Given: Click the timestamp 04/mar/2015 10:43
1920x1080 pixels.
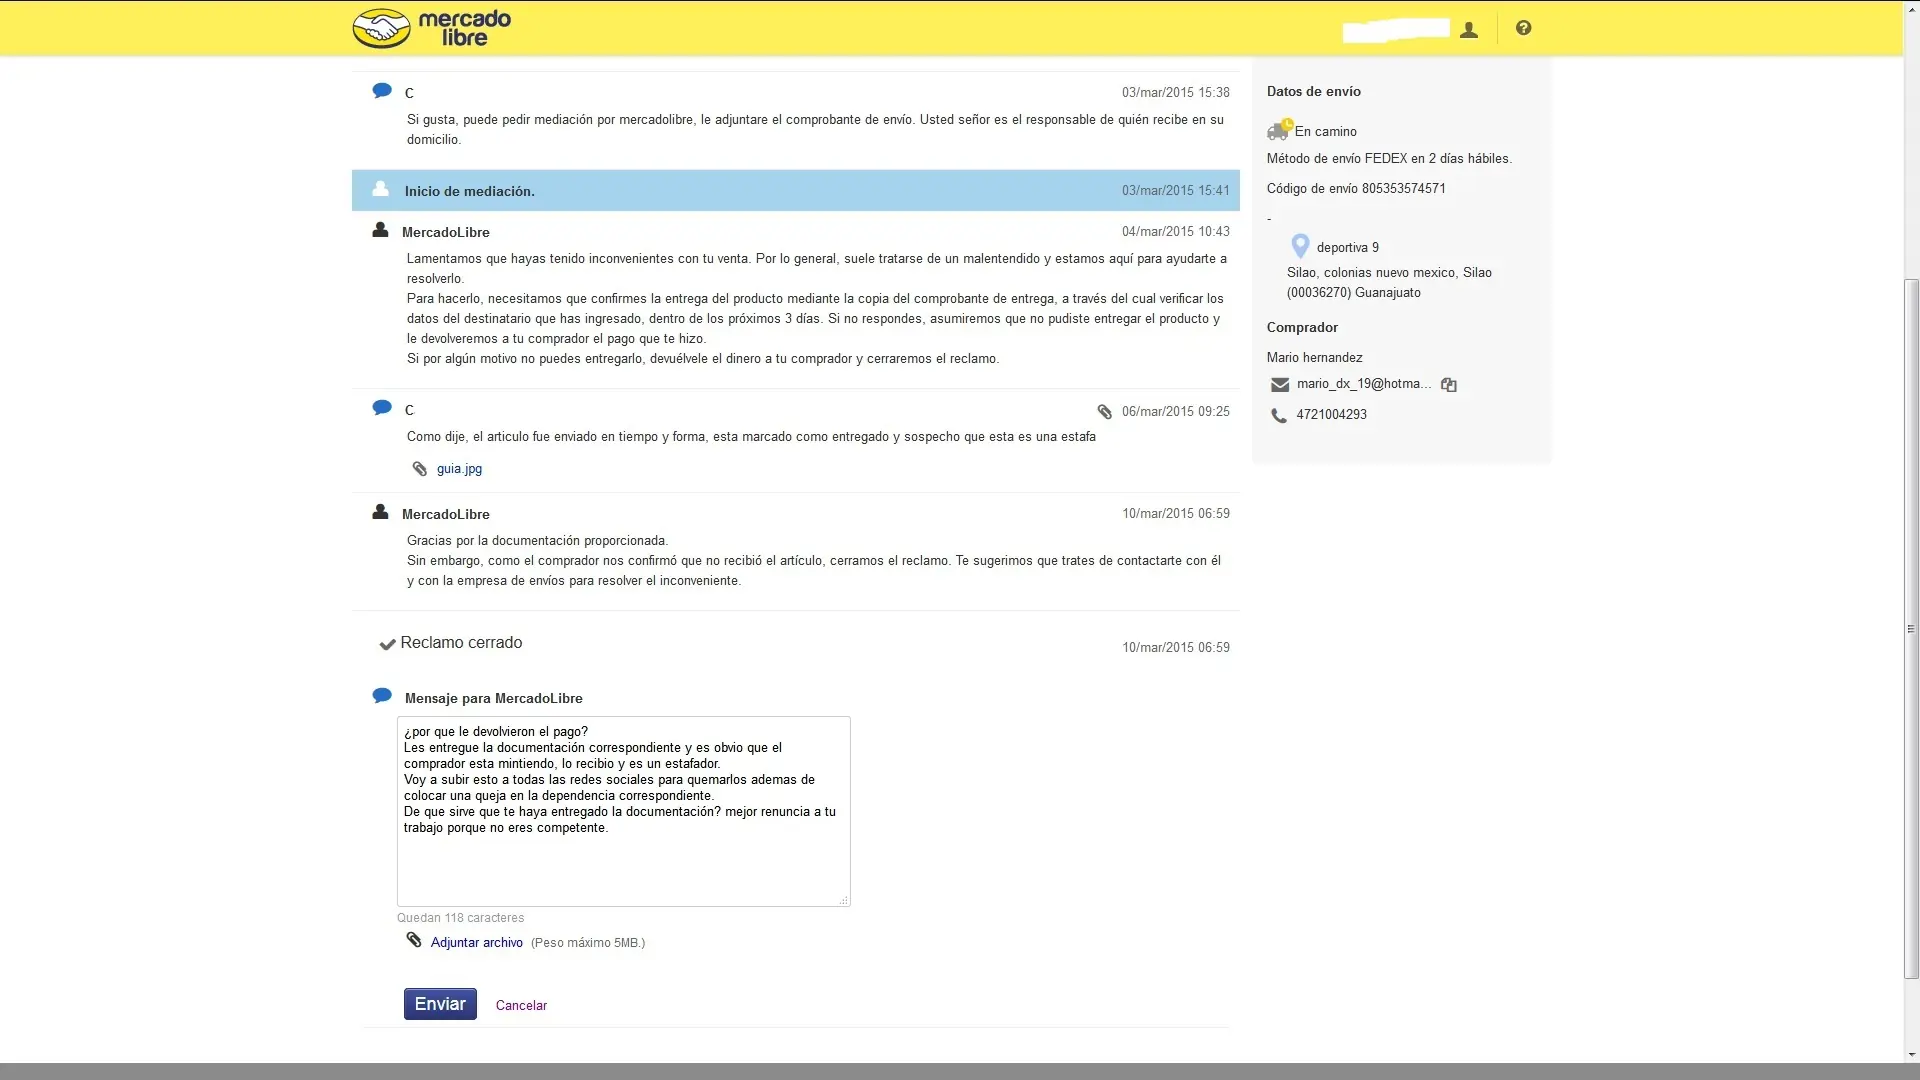Looking at the screenshot, I should coord(1175,231).
